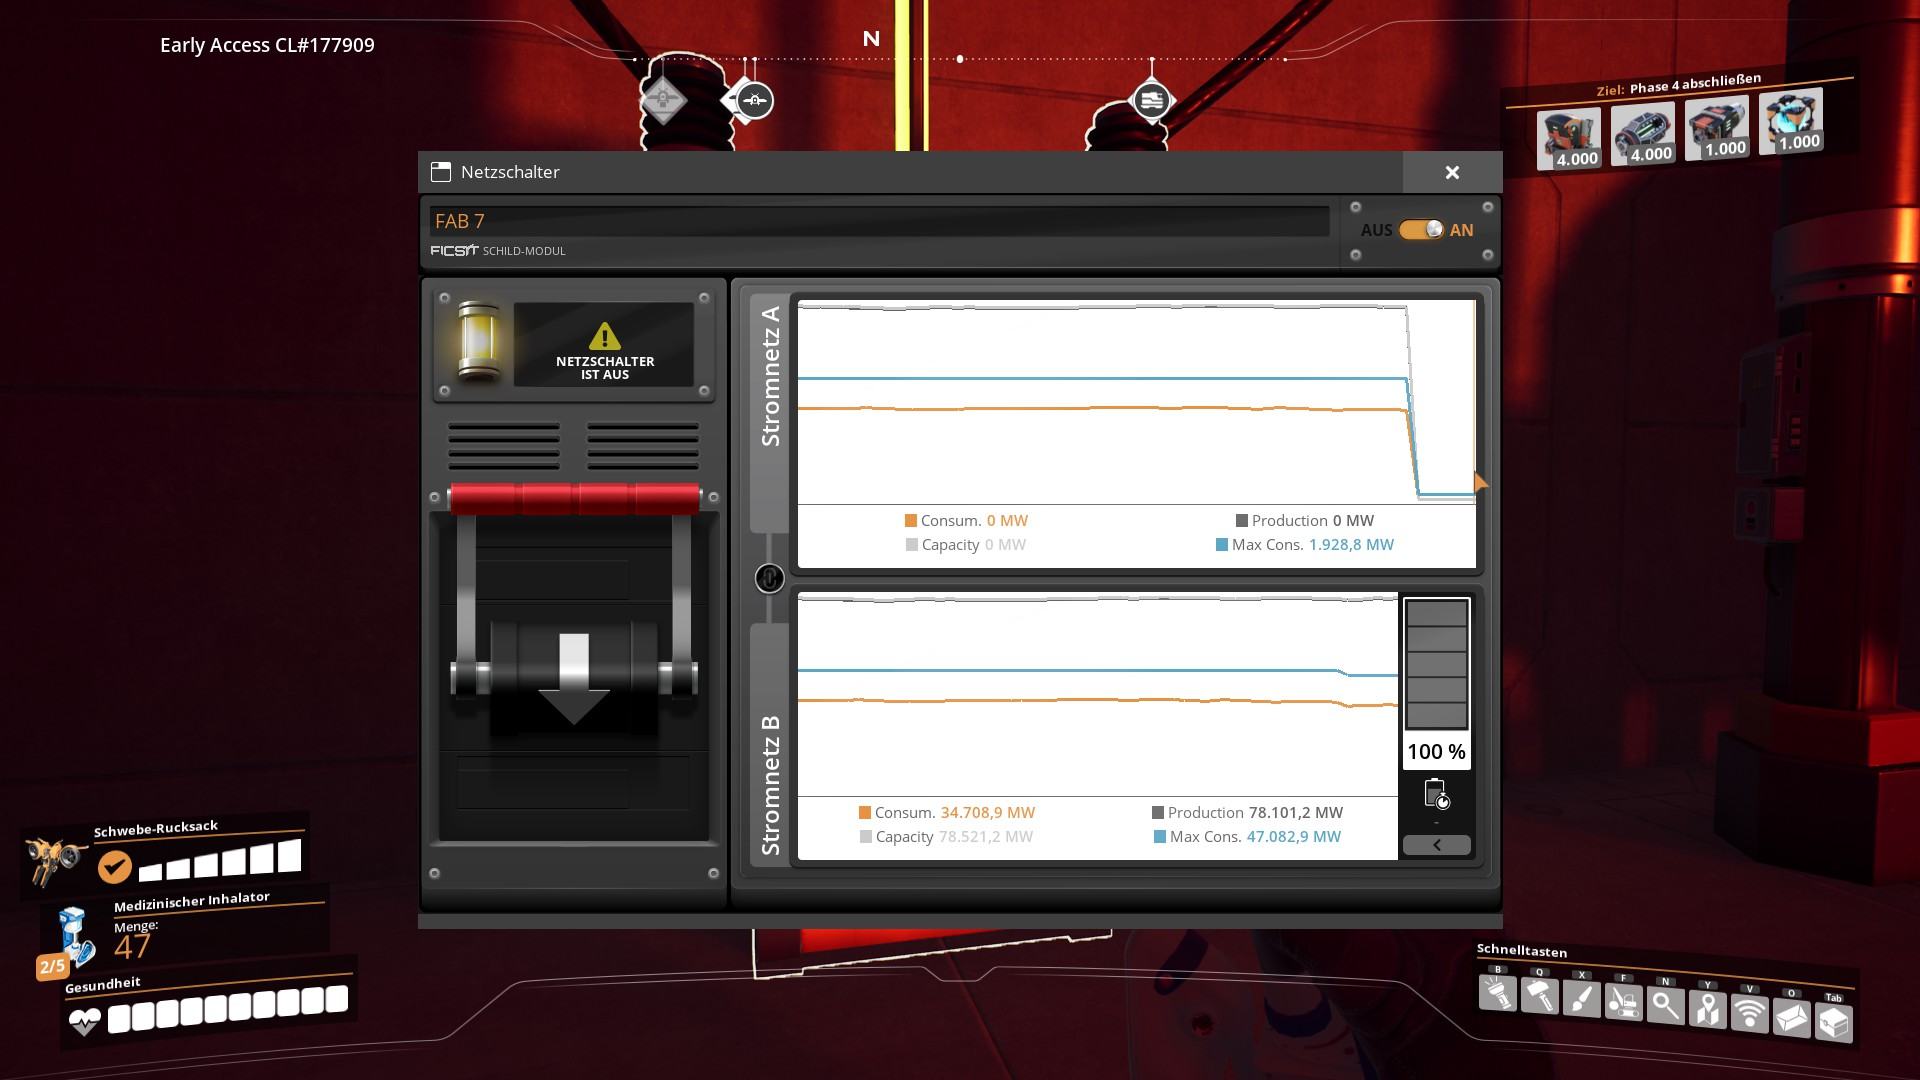
Task: Click the Stromnetz A power graph
Action: point(1136,402)
